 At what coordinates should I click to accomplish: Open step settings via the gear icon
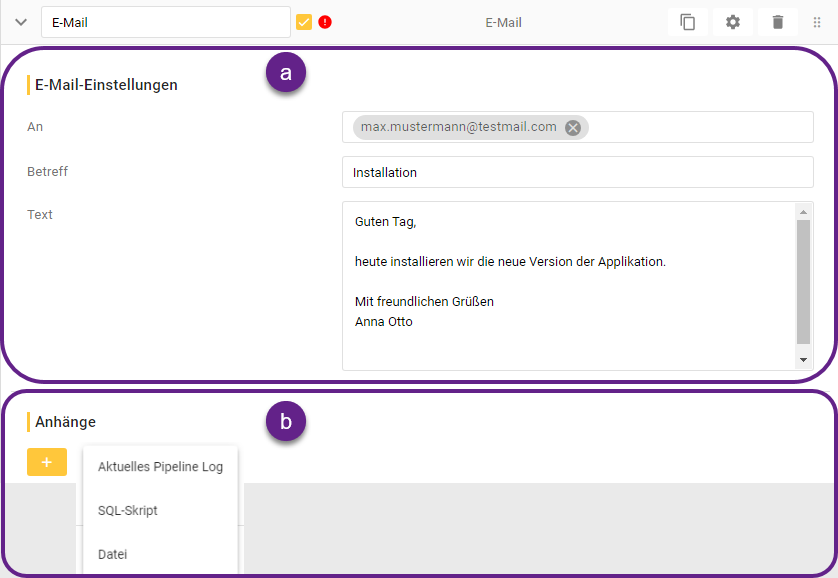(733, 22)
